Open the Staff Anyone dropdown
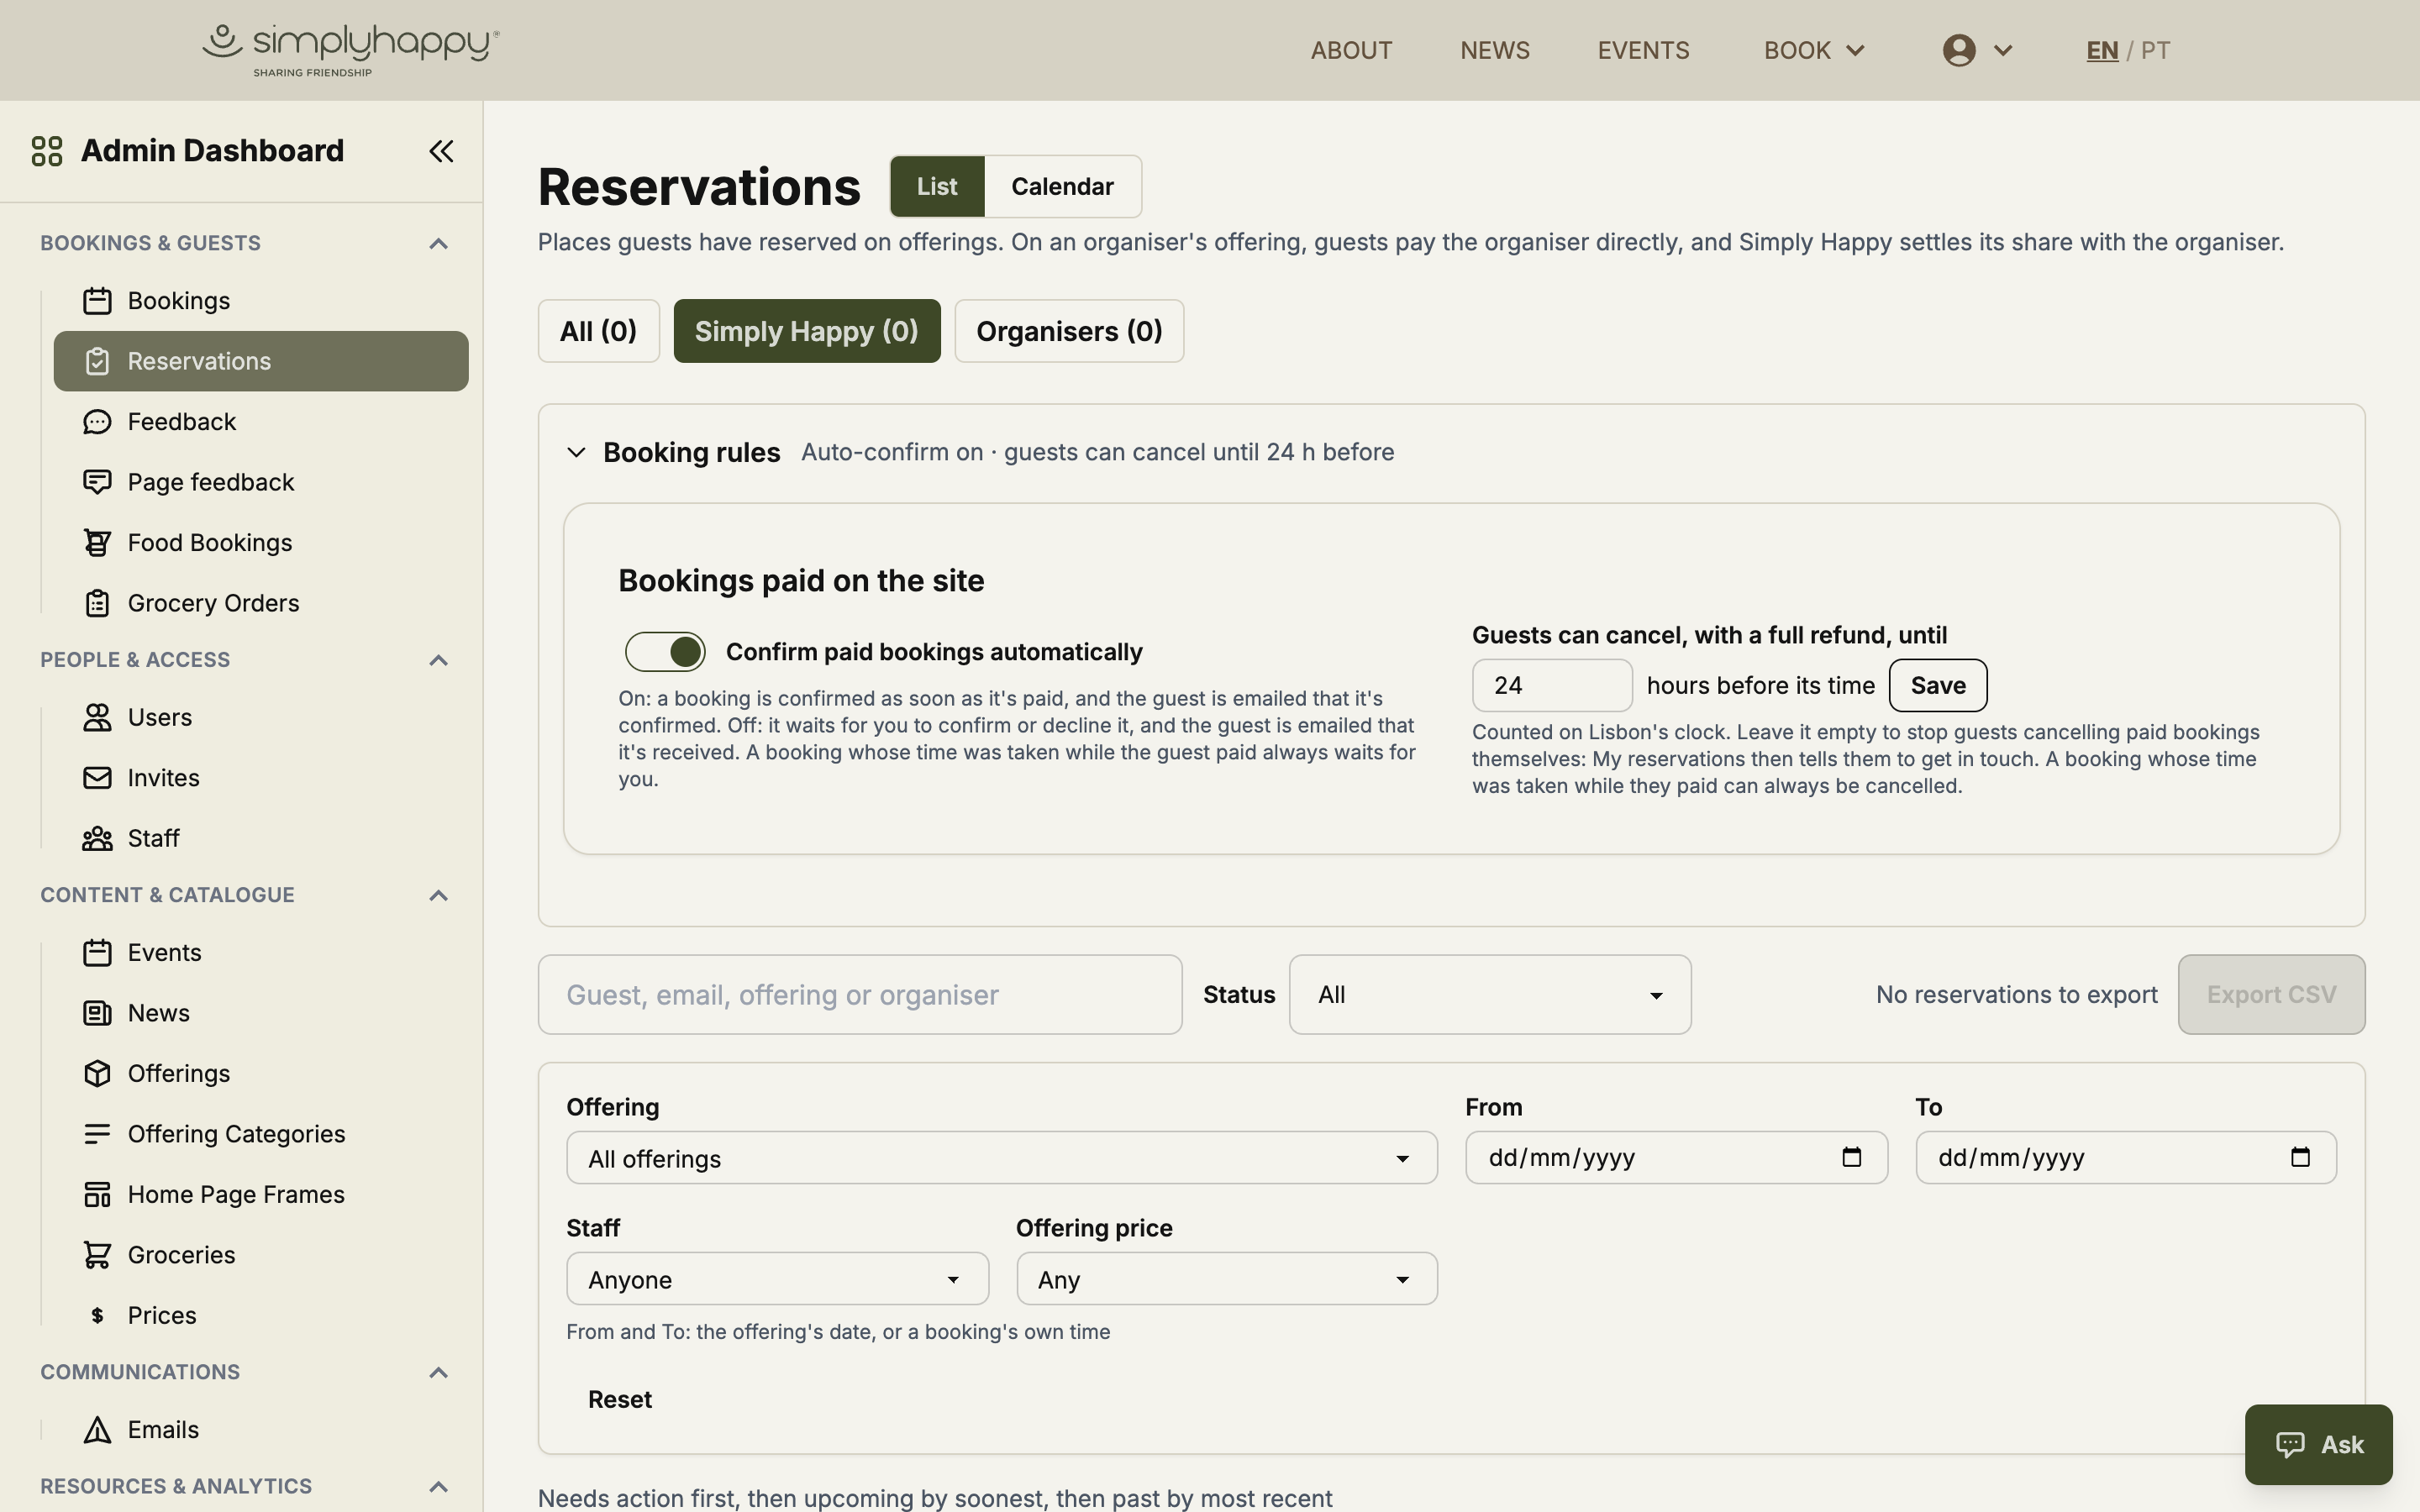This screenshot has width=2420, height=1512. (777, 1279)
